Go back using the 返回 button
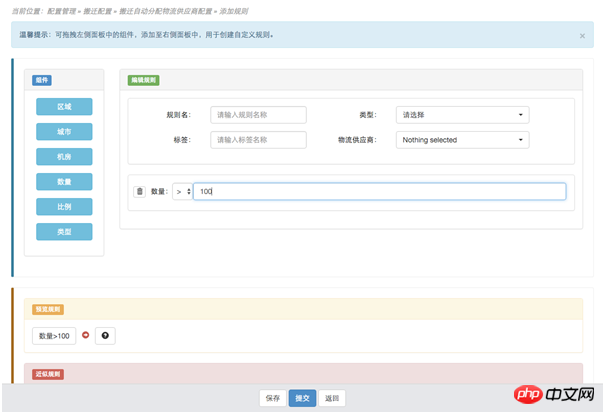This screenshot has height=414, width=605. point(333,398)
